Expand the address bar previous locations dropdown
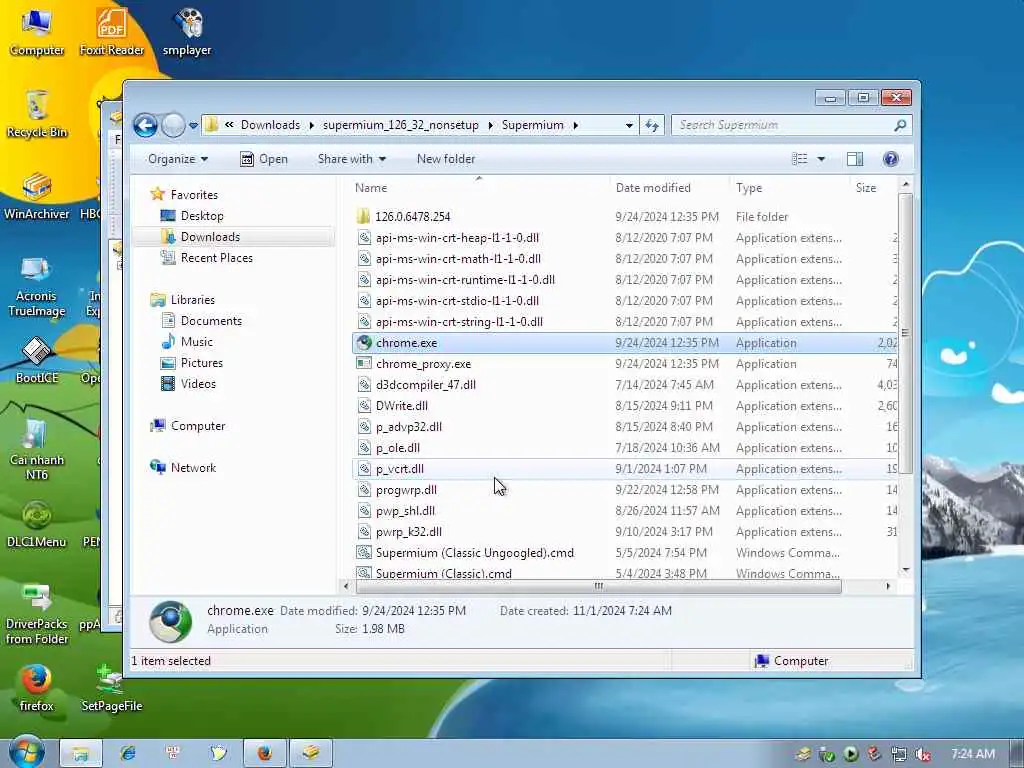 pos(629,125)
